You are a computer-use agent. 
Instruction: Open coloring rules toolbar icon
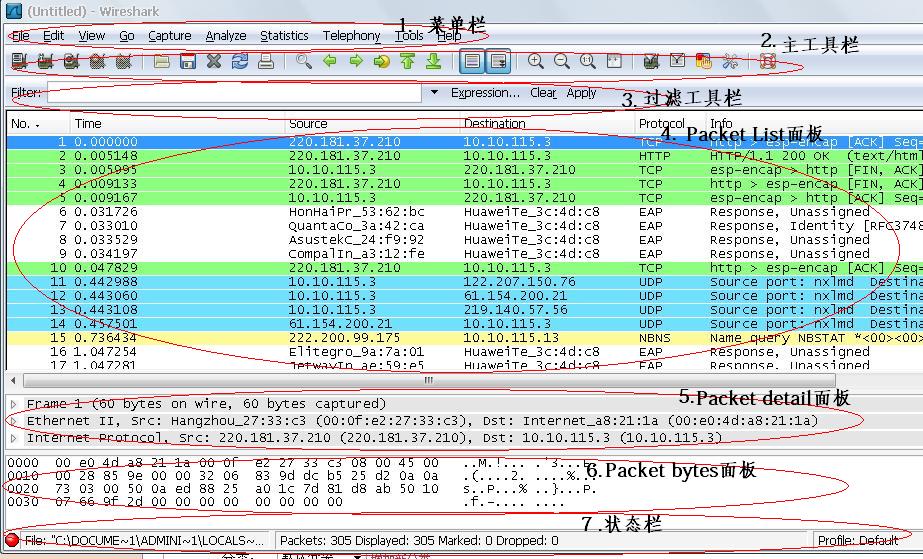703,61
